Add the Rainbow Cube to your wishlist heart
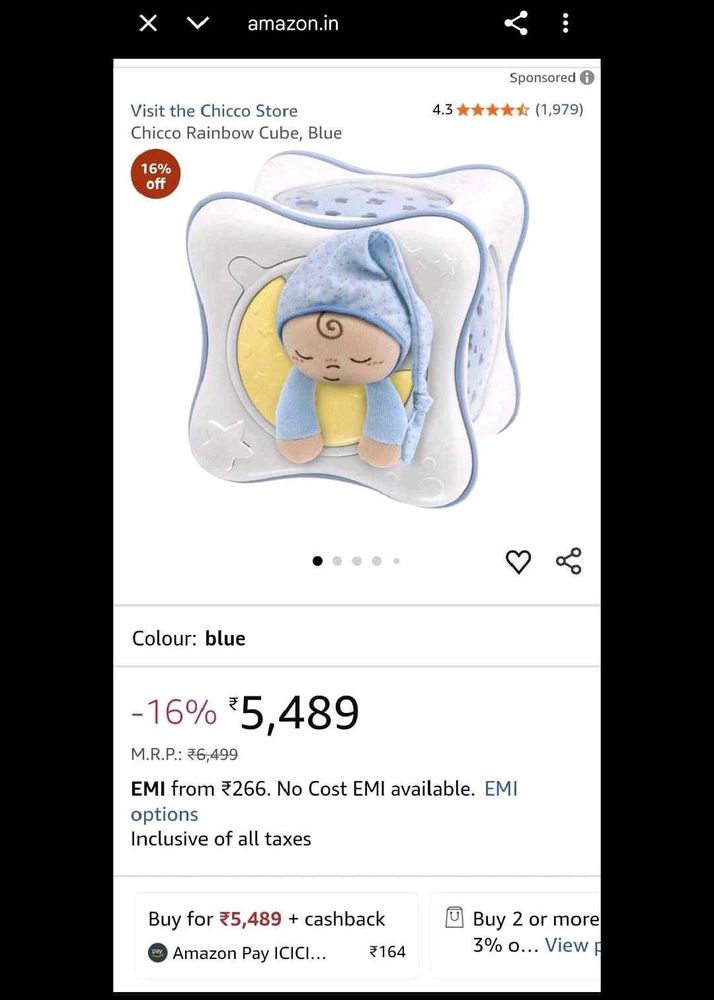 (x=518, y=561)
